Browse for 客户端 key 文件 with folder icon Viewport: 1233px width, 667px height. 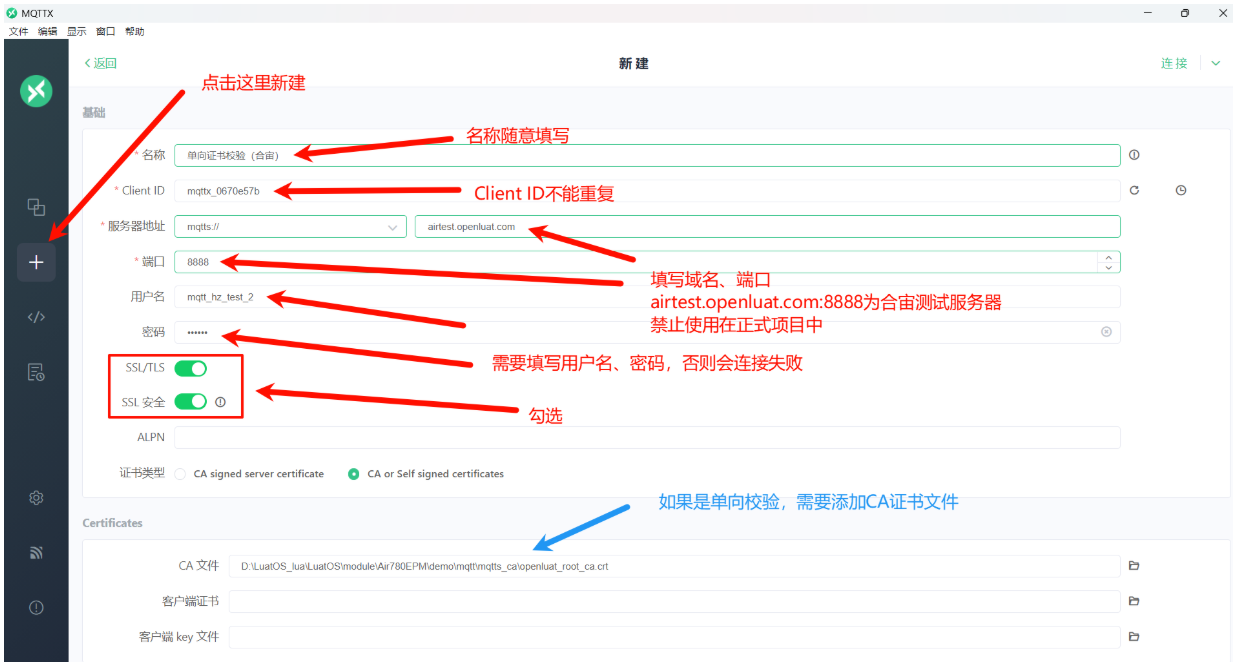coord(1134,636)
